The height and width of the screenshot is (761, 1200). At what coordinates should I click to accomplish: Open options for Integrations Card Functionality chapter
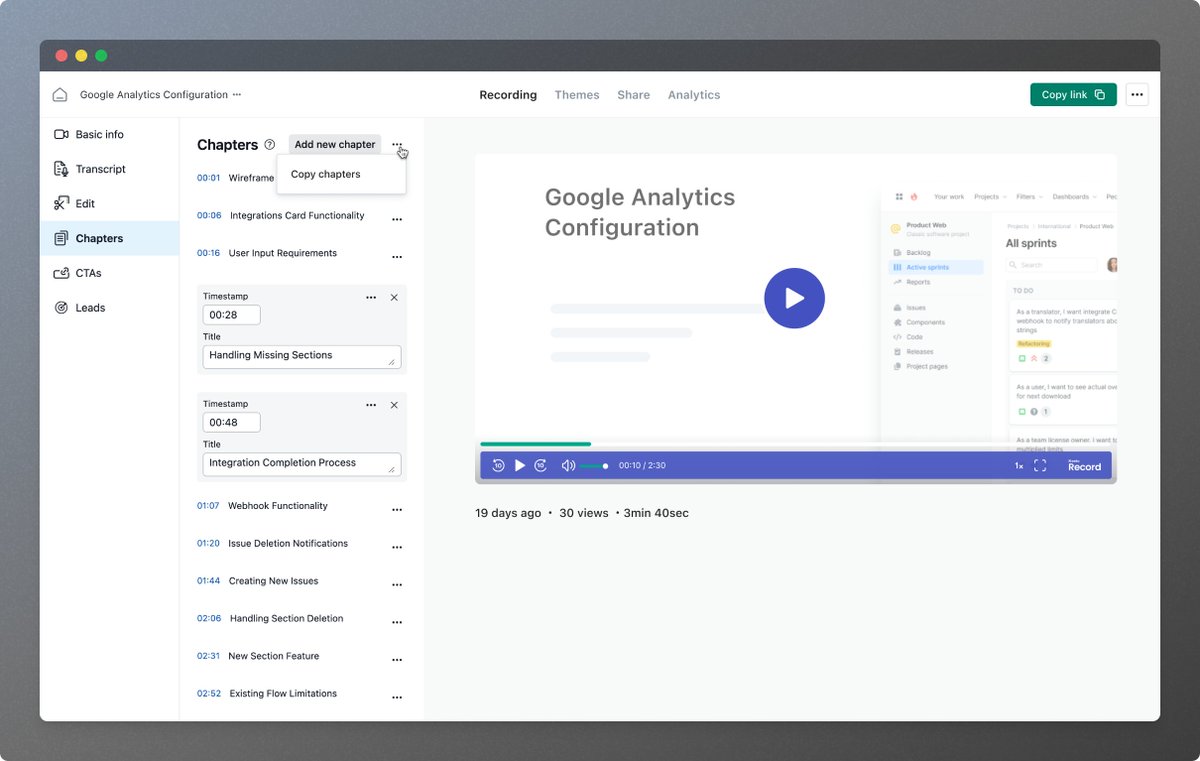coord(397,219)
